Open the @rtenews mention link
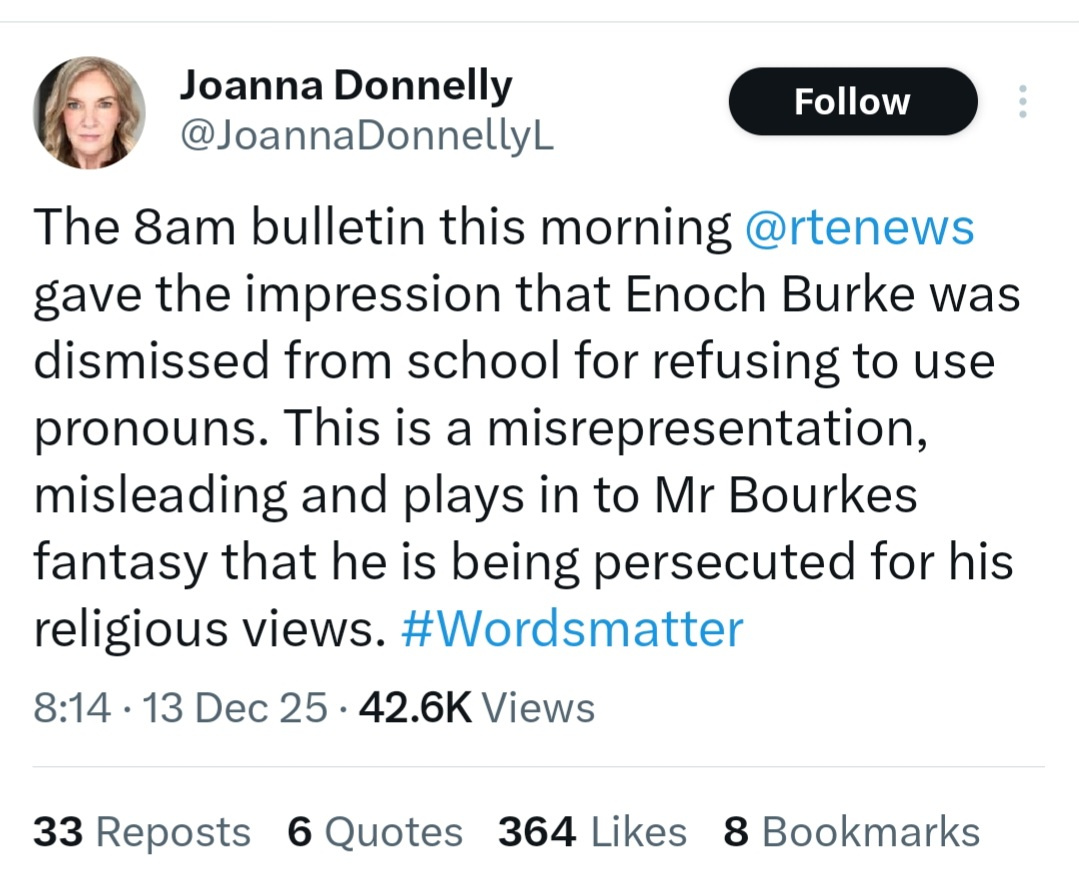The height and width of the screenshot is (873, 1079). (859, 229)
